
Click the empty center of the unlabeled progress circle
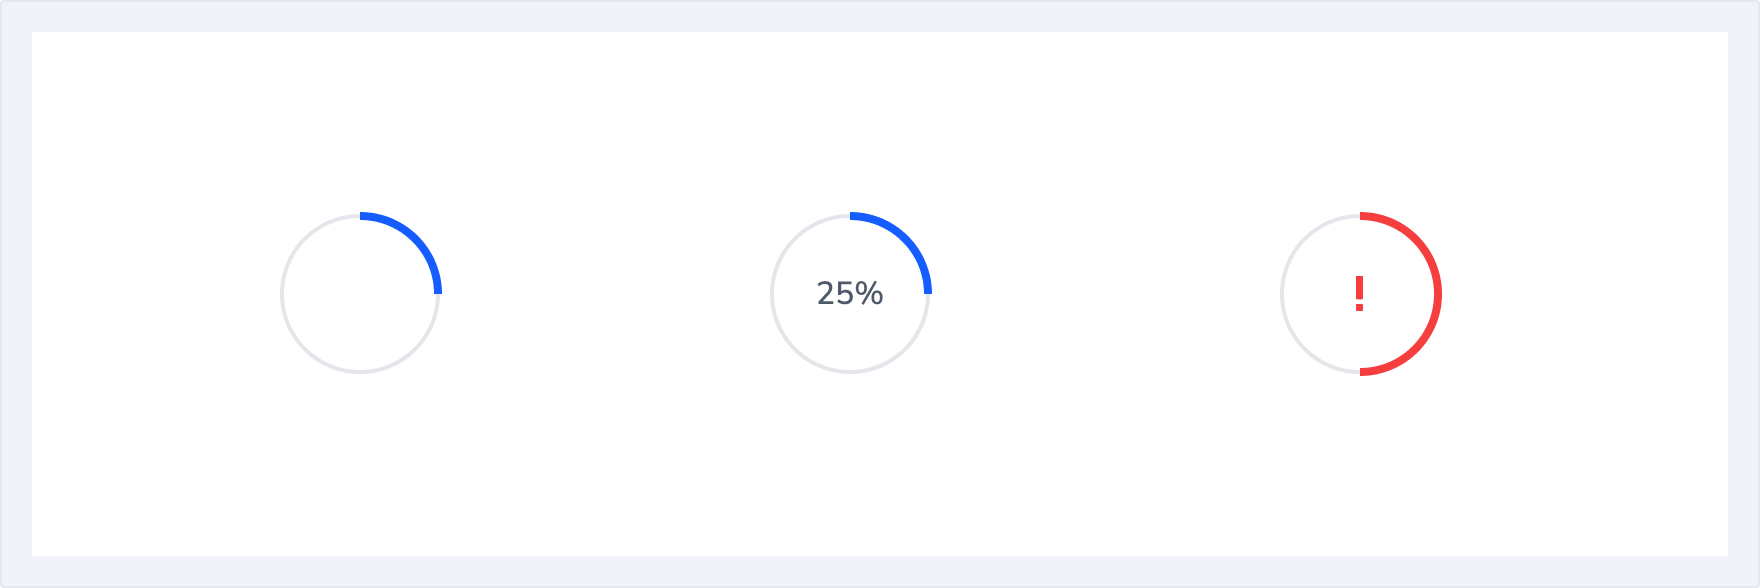click(x=360, y=294)
